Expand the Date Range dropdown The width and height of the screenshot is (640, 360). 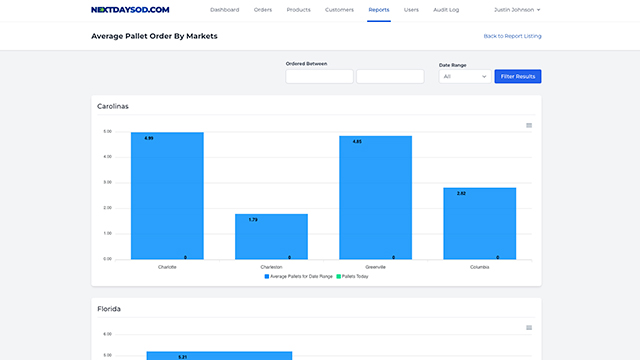(465, 76)
